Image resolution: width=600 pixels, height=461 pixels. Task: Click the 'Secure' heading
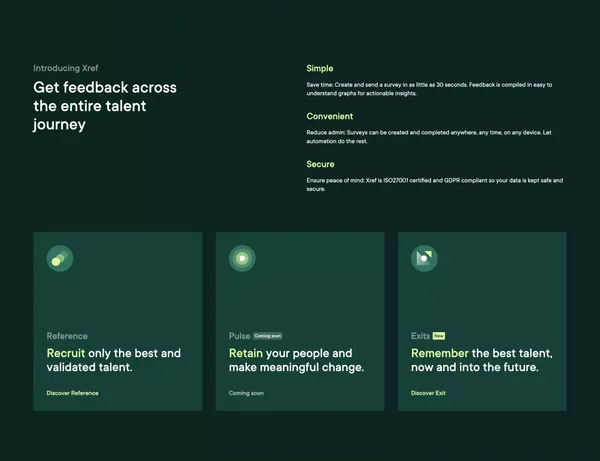320,164
